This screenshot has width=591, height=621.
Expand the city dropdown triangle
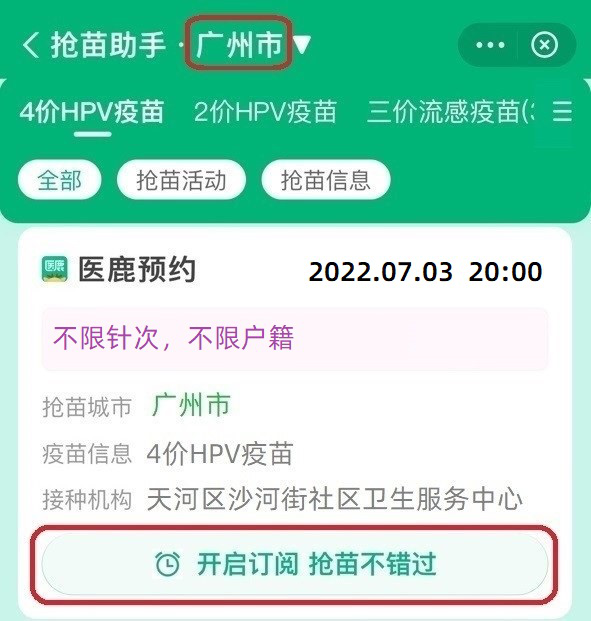pyautogui.click(x=302, y=44)
